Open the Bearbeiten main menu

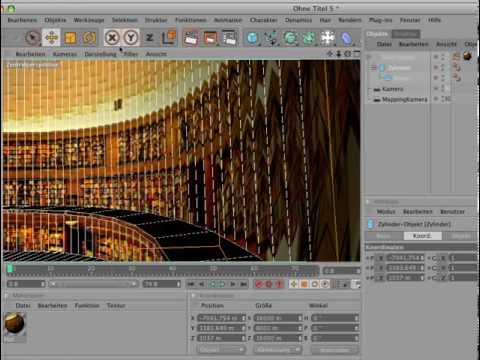coord(22,20)
